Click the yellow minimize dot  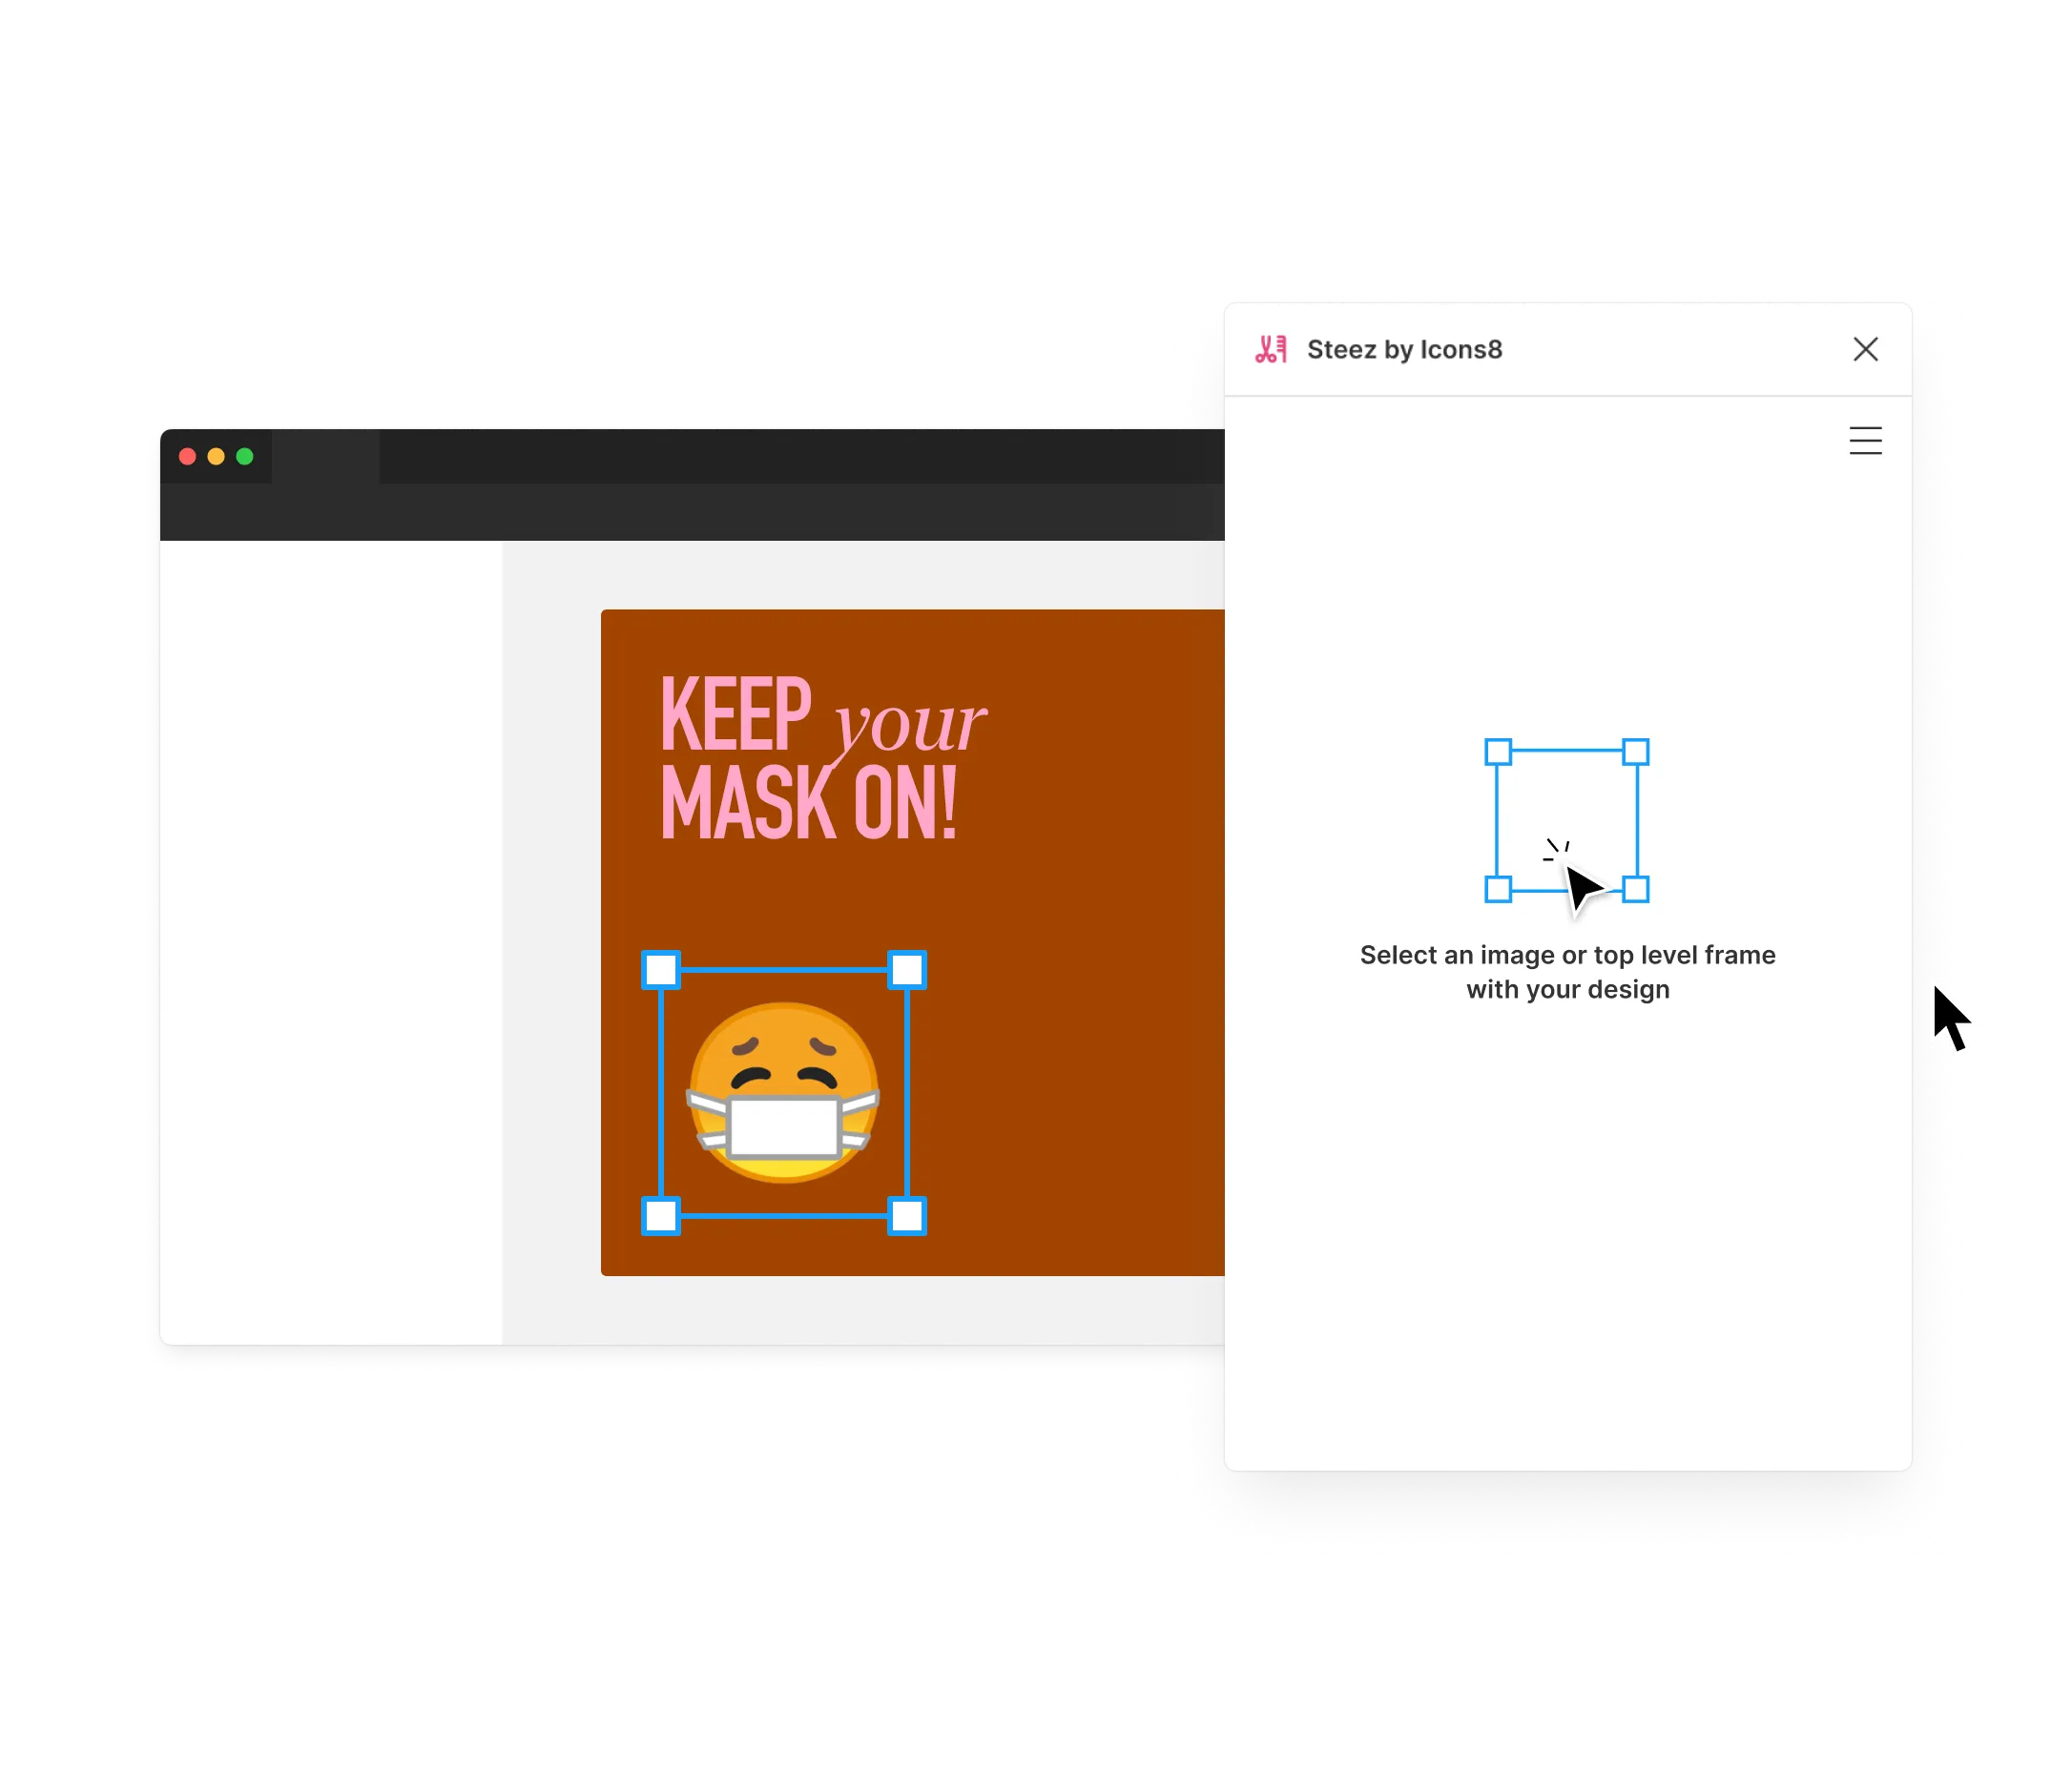(216, 457)
